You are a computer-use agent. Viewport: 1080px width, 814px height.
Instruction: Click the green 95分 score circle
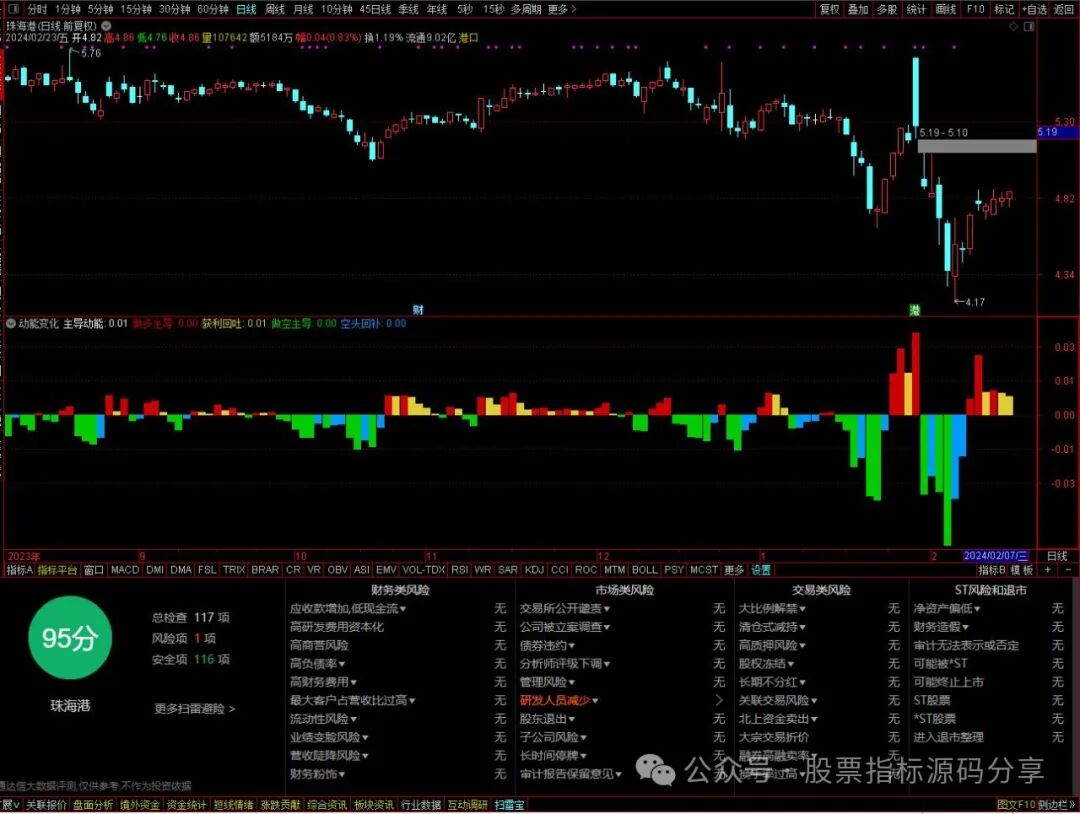click(x=70, y=638)
